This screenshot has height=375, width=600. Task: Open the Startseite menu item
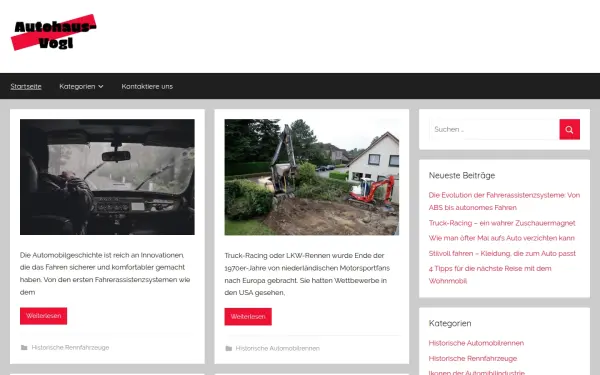pyautogui.click(x=26, y=86)
